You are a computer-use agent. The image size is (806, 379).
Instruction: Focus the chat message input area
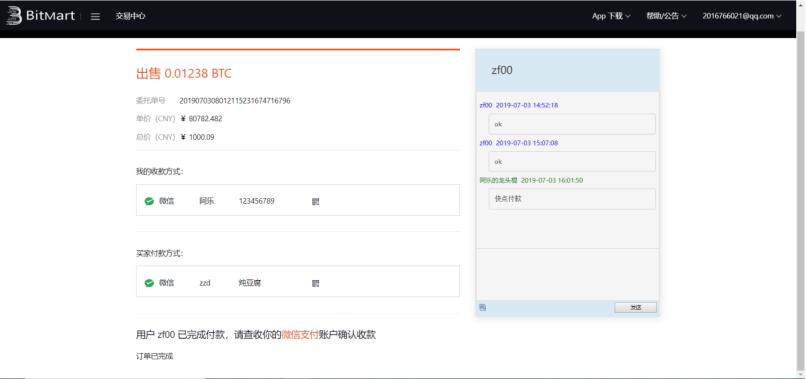[x=567, y=275]
